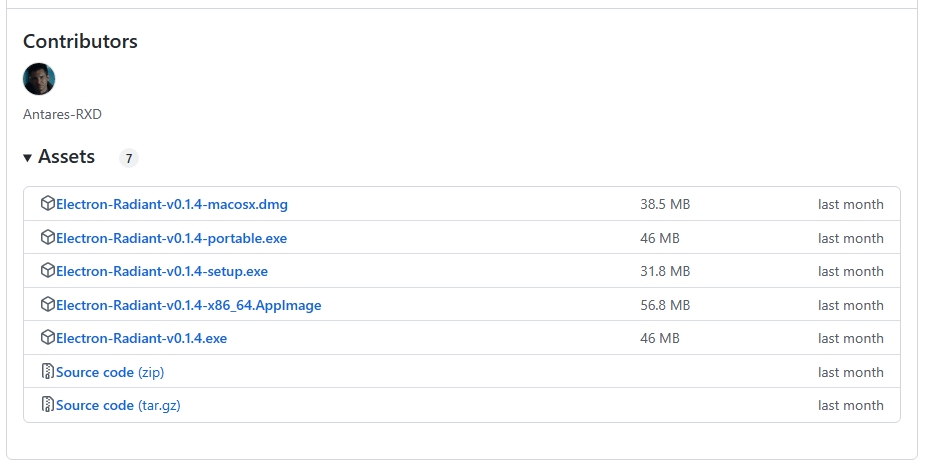Click archive icon beside Source code (tar.gz)

[47, 405]
